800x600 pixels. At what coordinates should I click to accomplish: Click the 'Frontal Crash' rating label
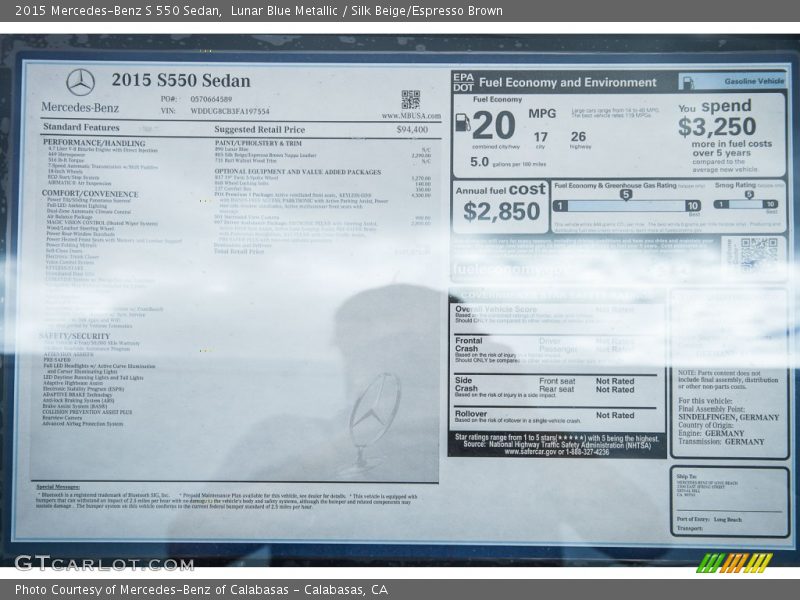pos(469,344)
